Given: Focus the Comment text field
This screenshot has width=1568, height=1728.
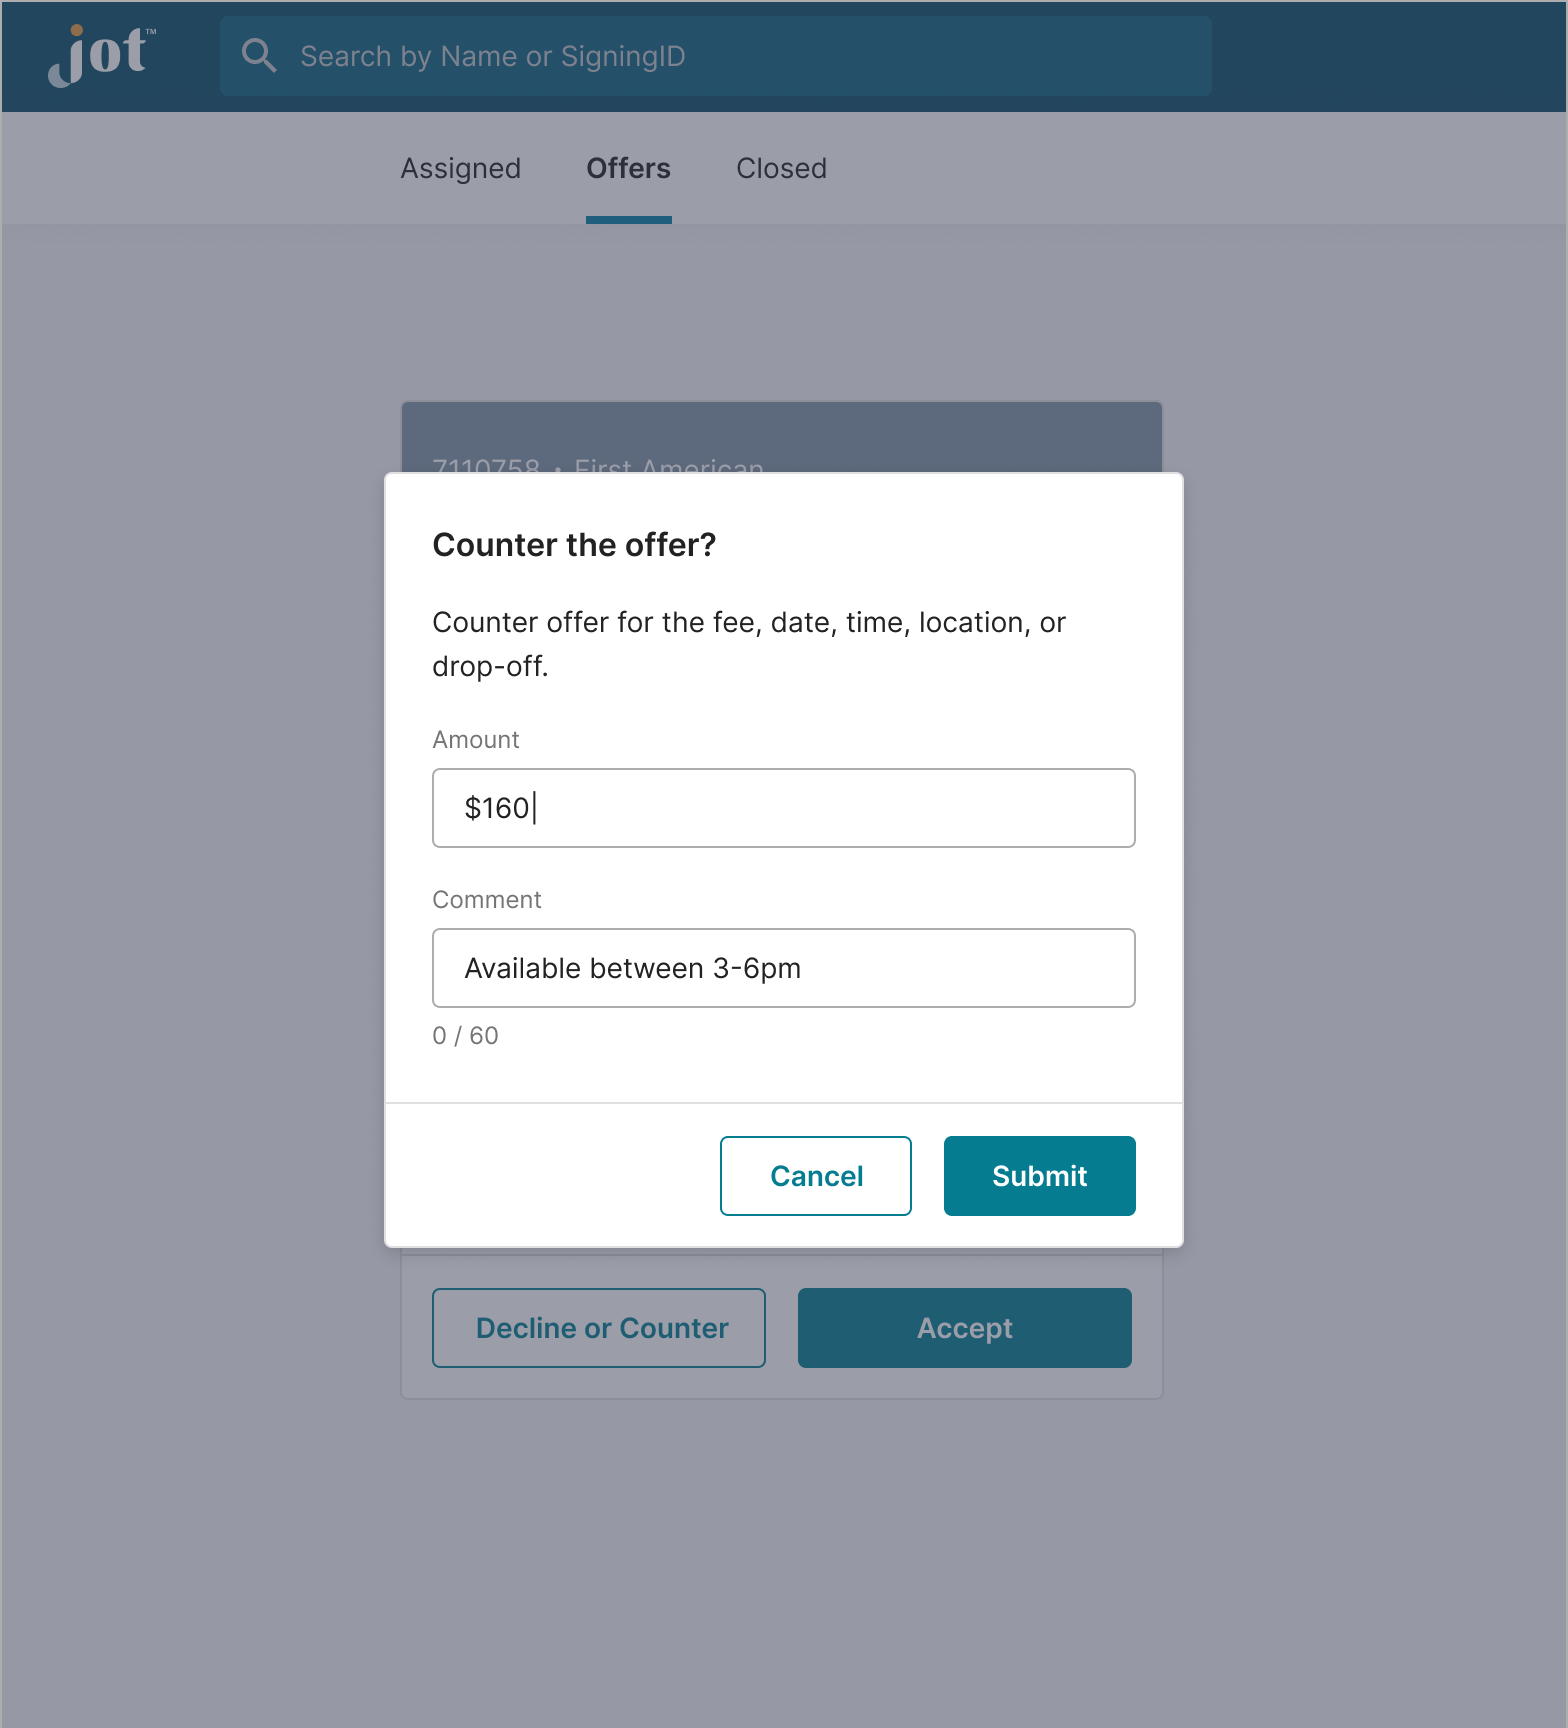Looking at the screenshot, I should 783,968.
